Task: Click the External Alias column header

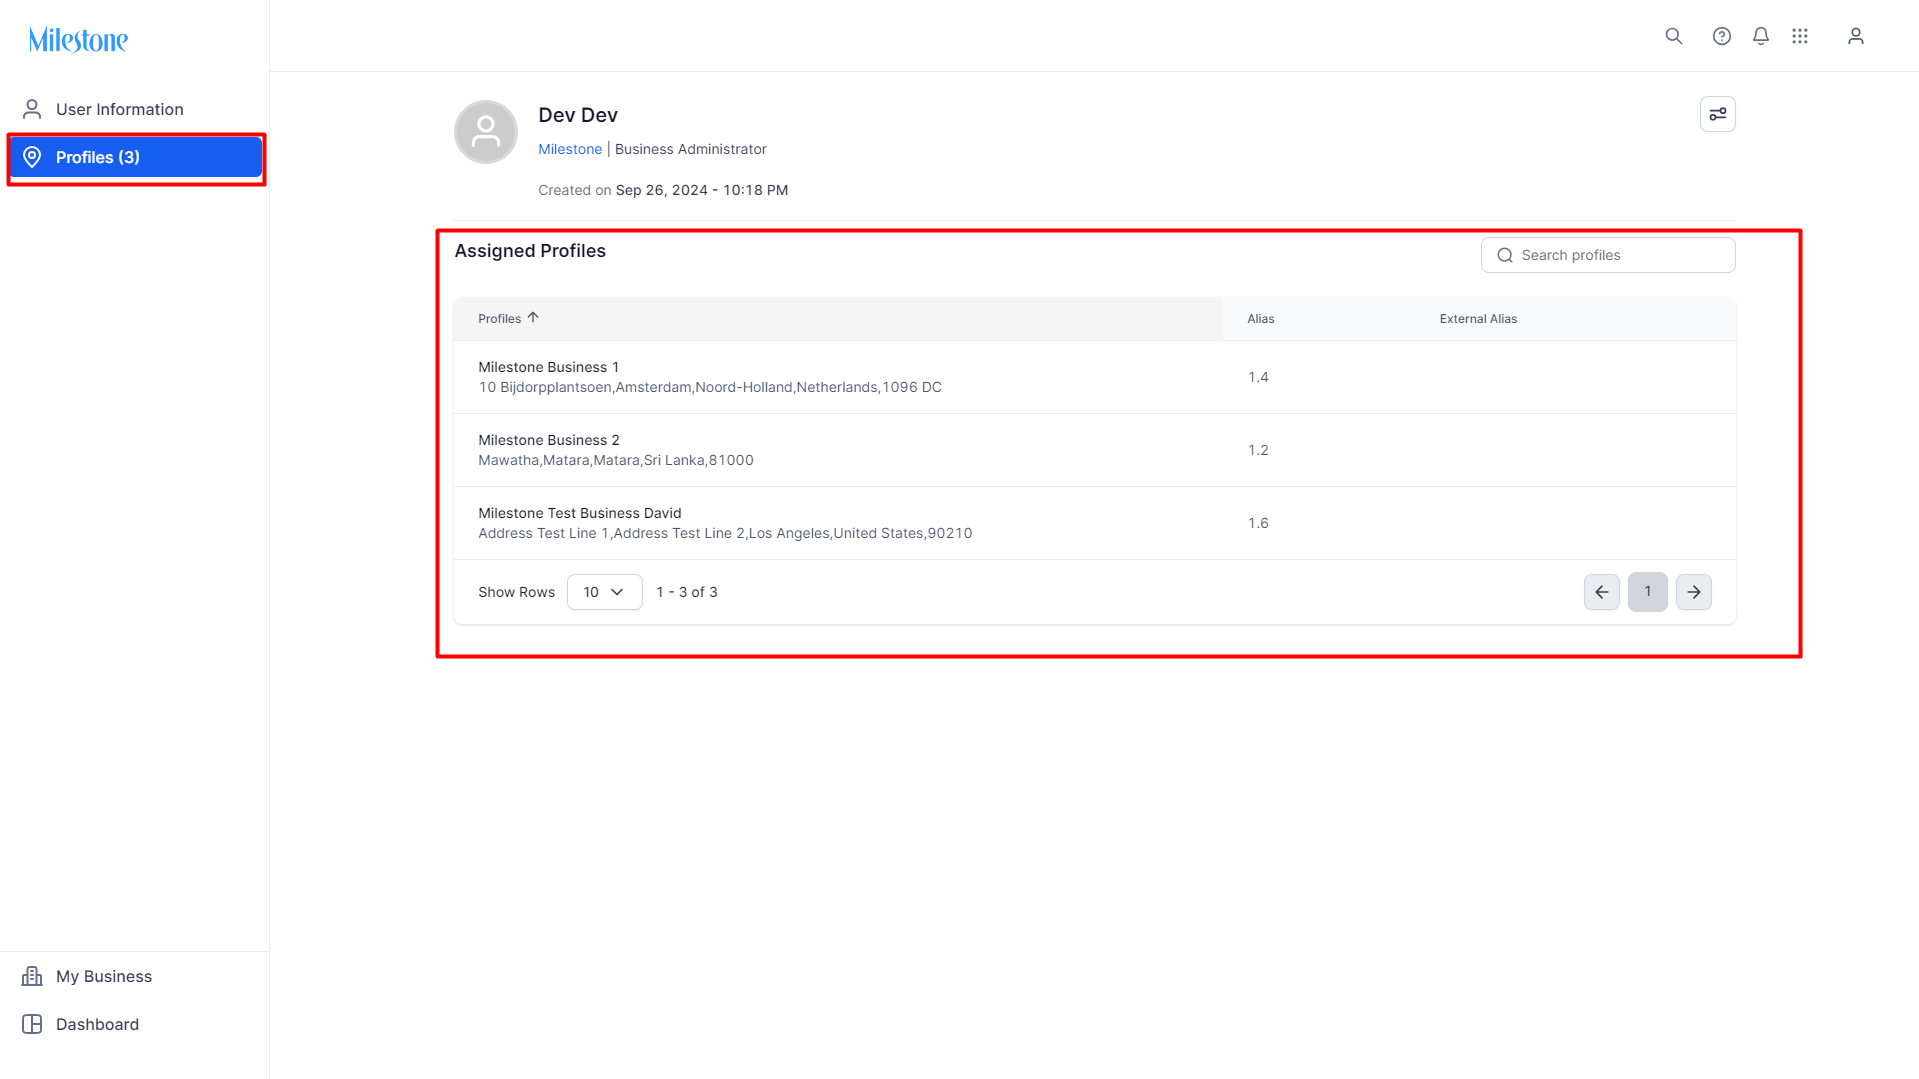Action: [x=1478, y=319]
